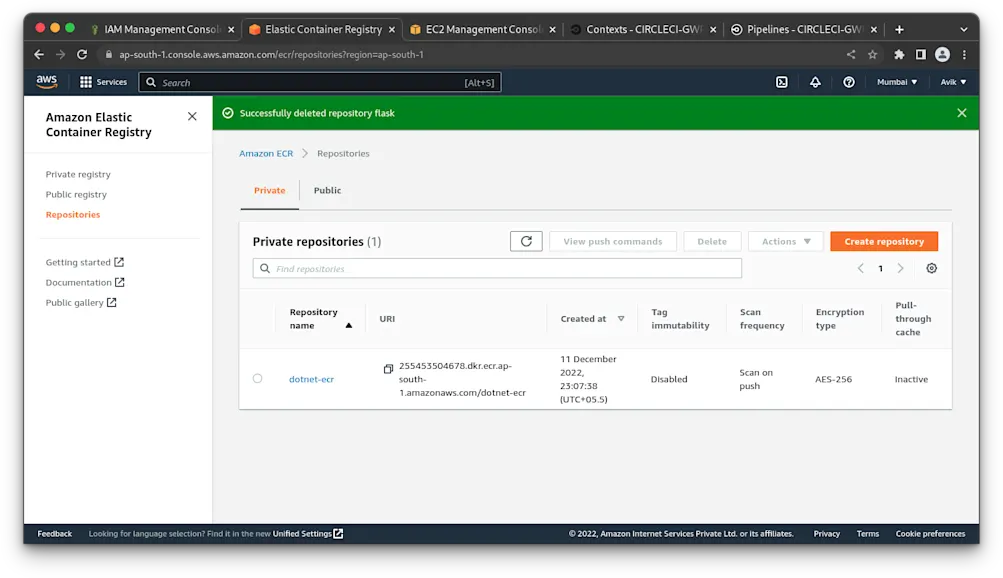
Task: Open the AWS help question icon
Action: (849, 82)
